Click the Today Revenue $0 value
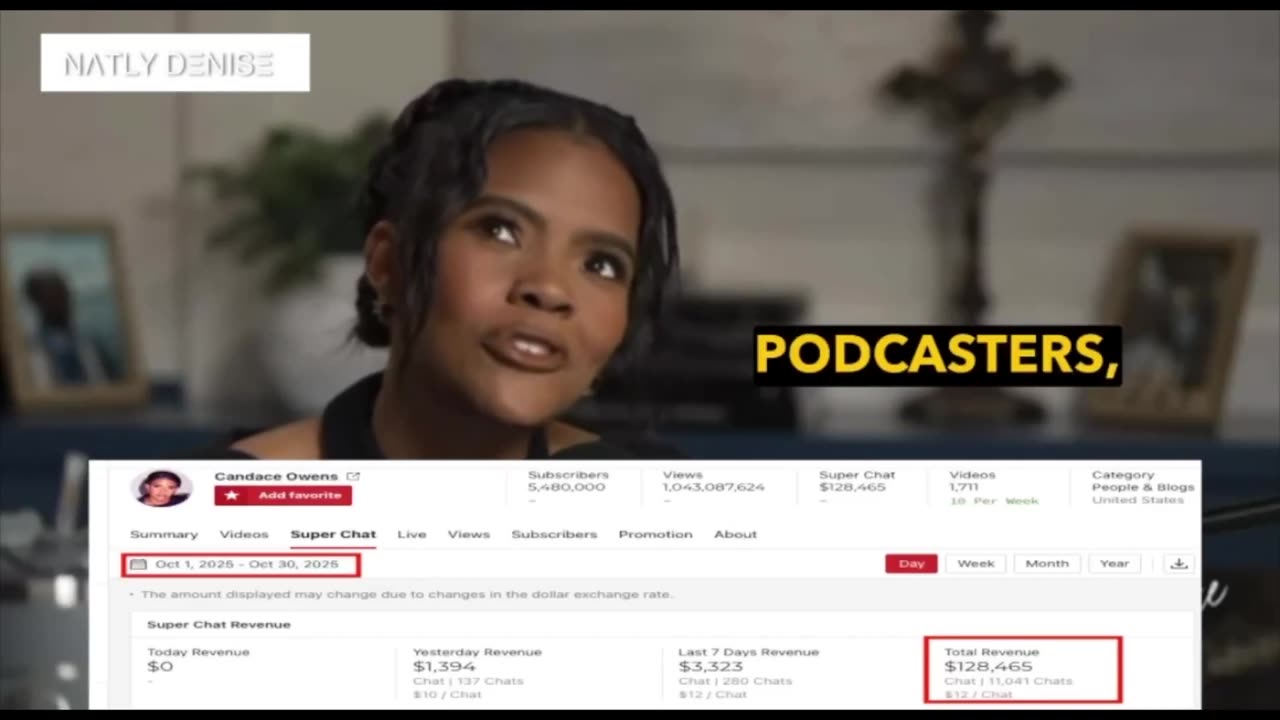1280x720 pixels. coord(160,666)
